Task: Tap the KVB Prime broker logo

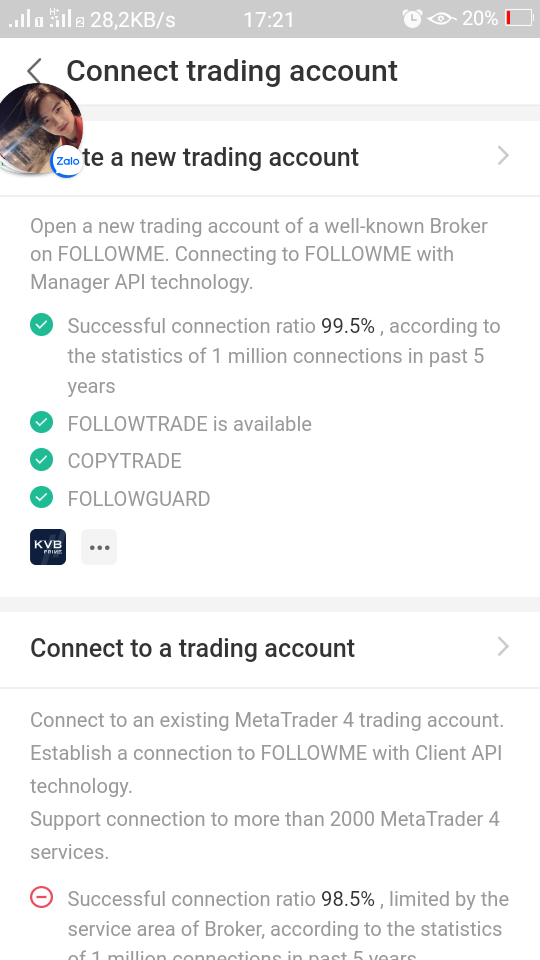Action: [x=48, y=547]
